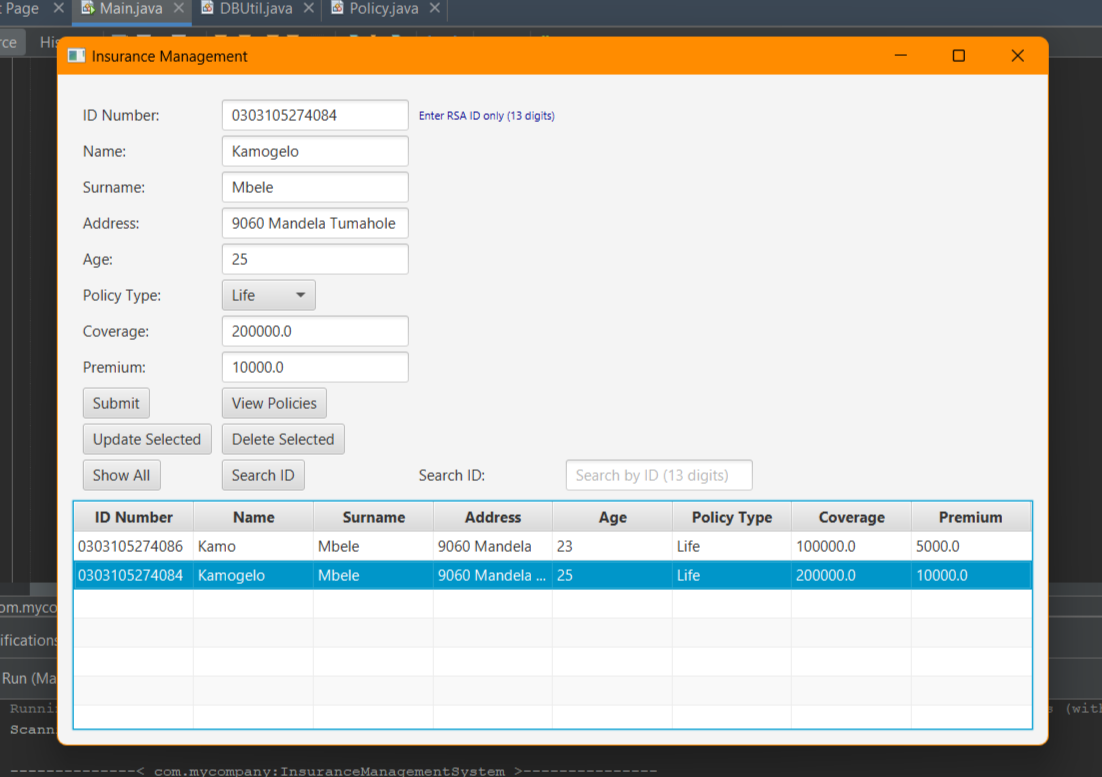Image resolution: width=1102 pixels, height=777 pixels.
Task: Close the DBUtil.java tab
Action: pos(309,8)
